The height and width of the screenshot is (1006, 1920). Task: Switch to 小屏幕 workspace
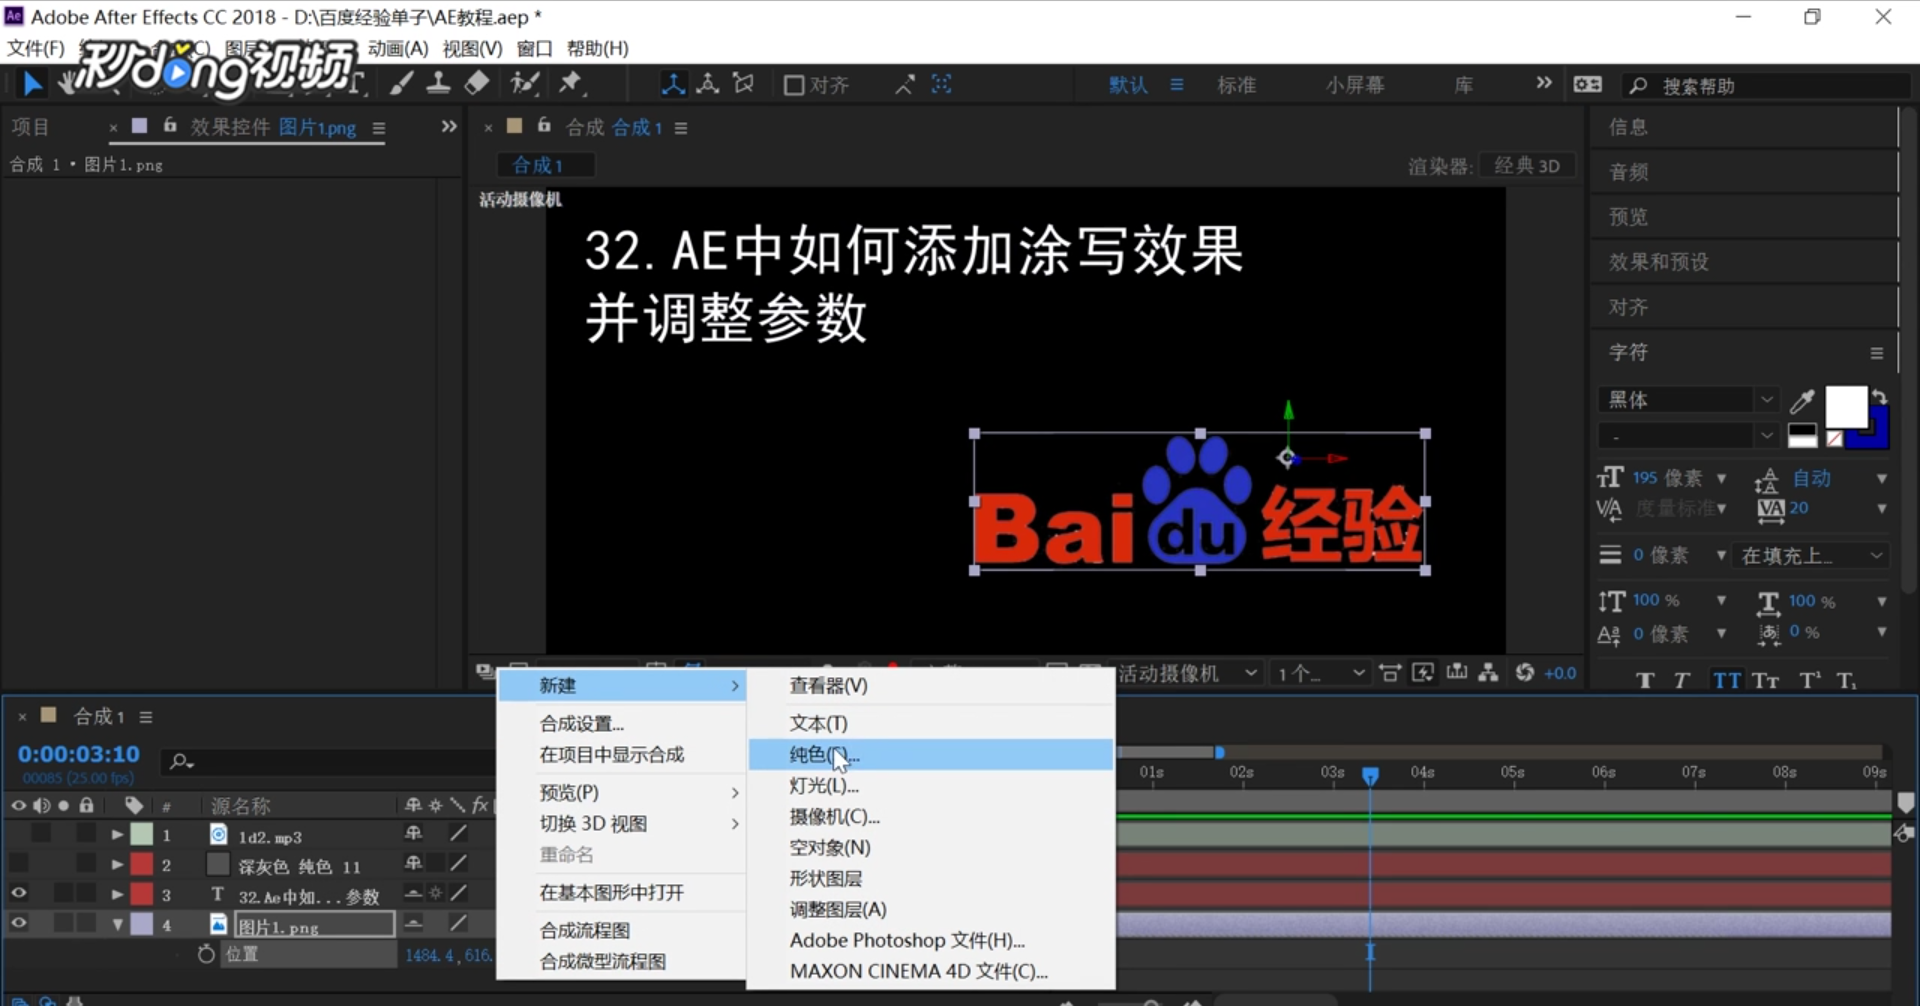(1355, 86)
